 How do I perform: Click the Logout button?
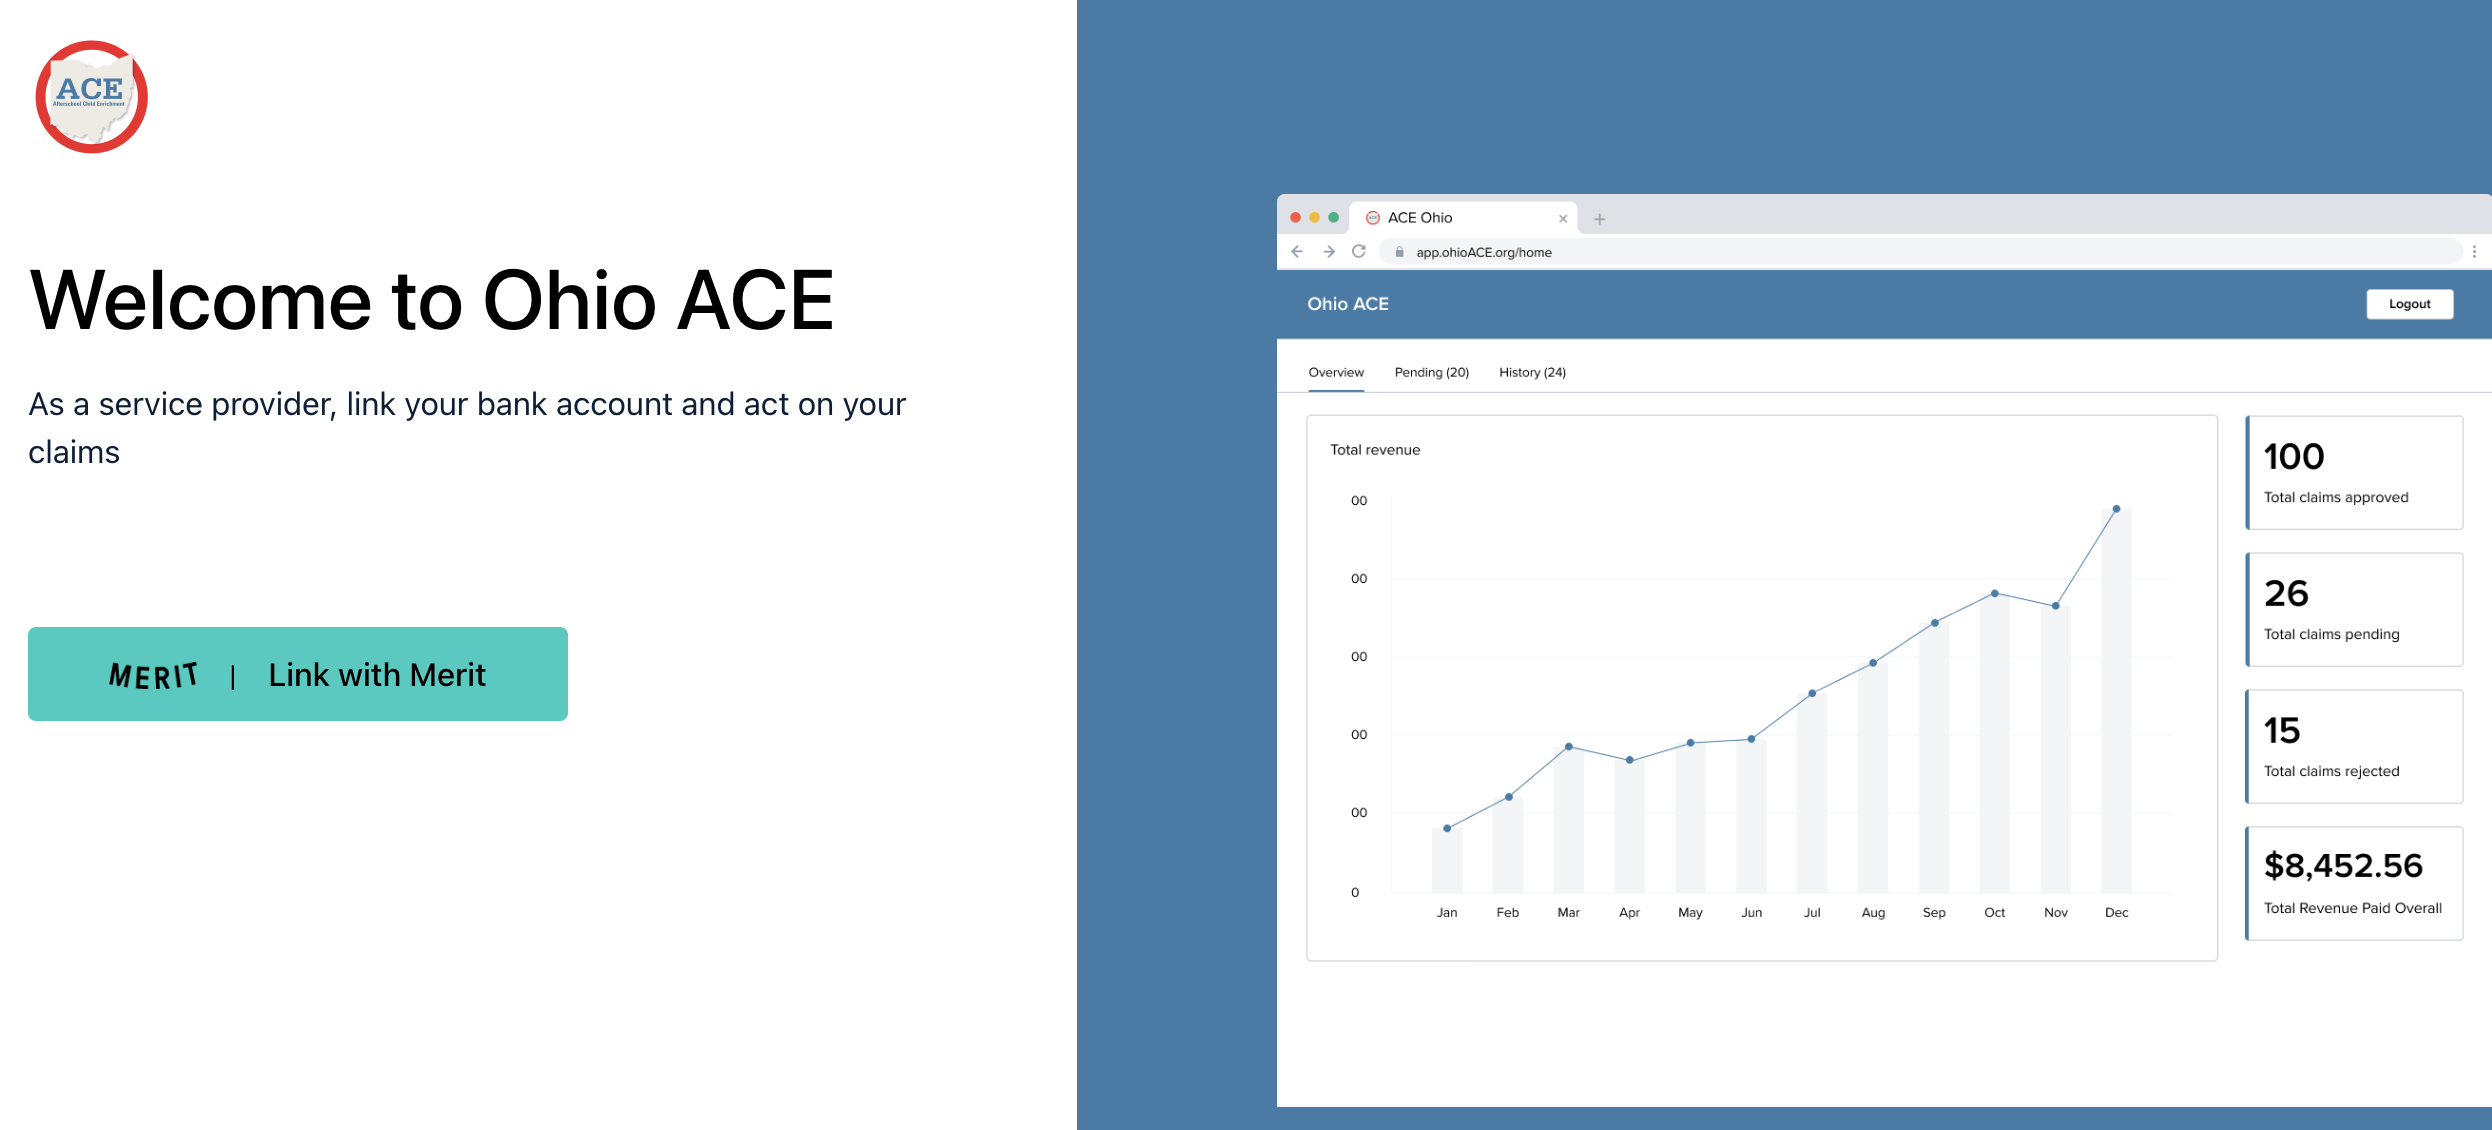[2409, 304]
